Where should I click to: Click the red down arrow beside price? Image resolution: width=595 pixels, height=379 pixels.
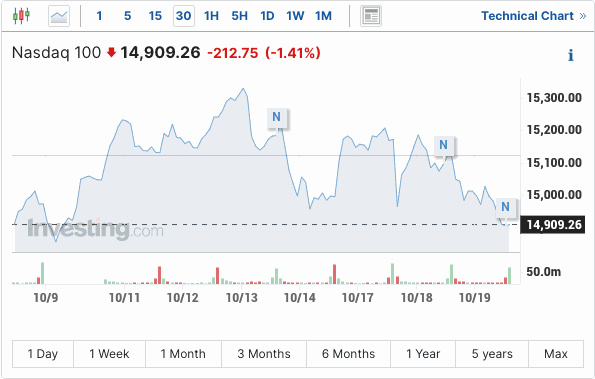[x=111, y=52]
